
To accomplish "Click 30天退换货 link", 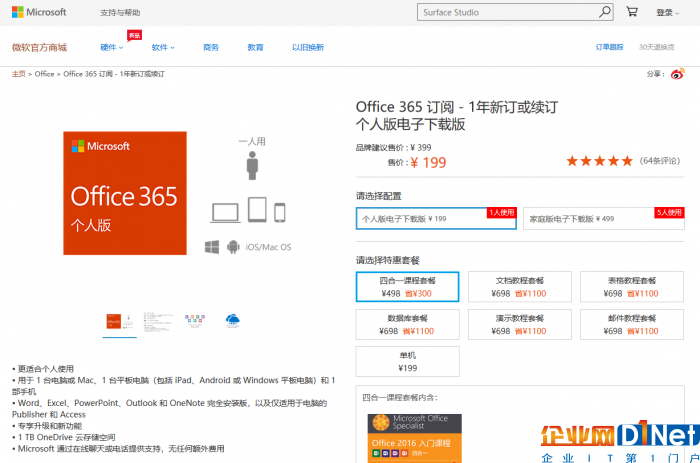I will tap(656, 47).
